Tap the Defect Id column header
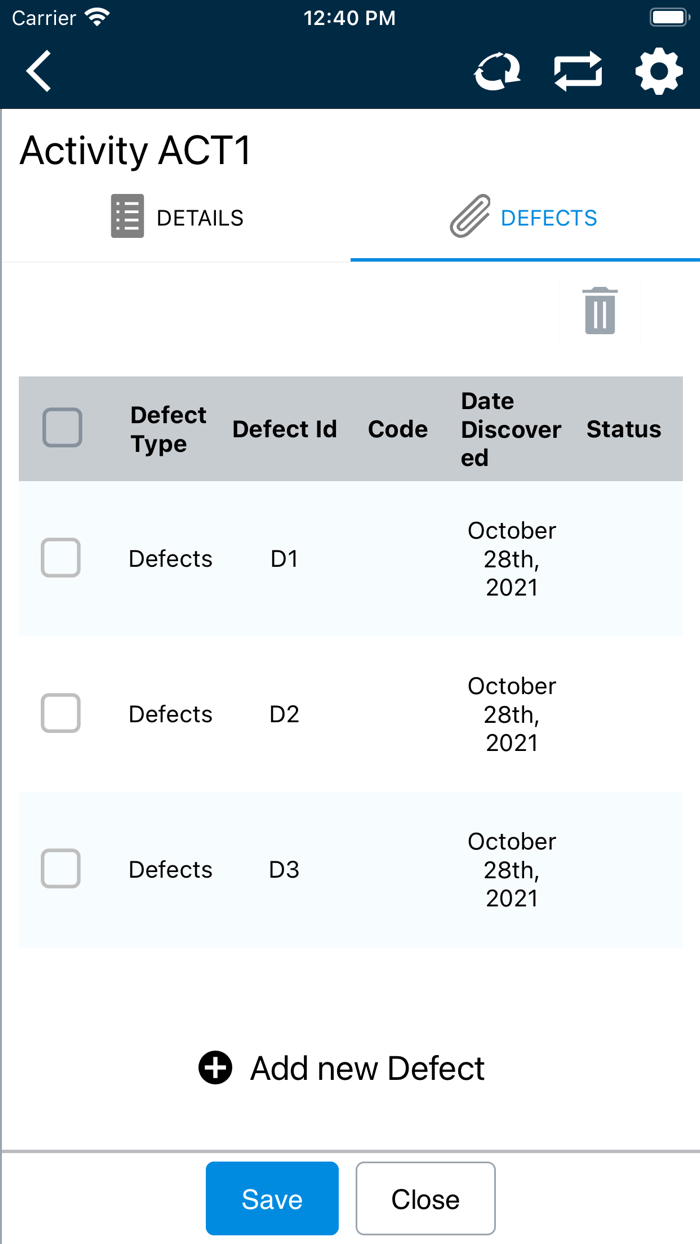The image size is (700, 1244). coord(284,429)
